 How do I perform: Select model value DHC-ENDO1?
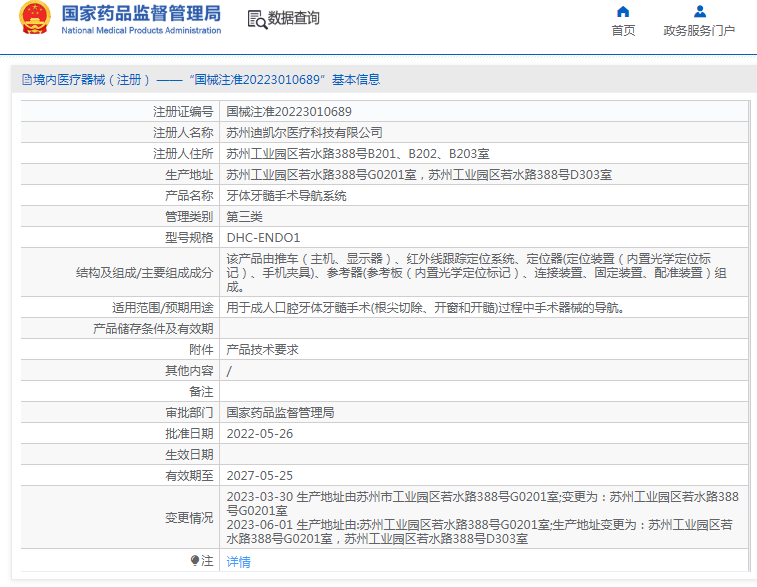coord(263,238)
